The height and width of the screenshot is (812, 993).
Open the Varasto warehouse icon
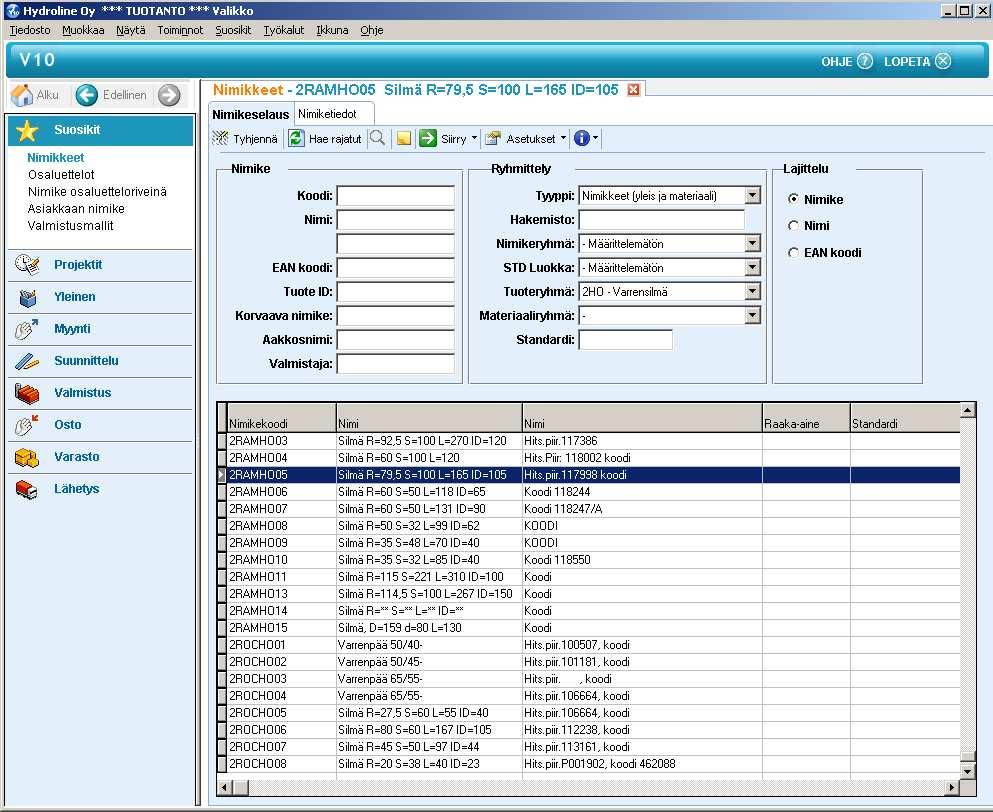click(x=27, y=457)
